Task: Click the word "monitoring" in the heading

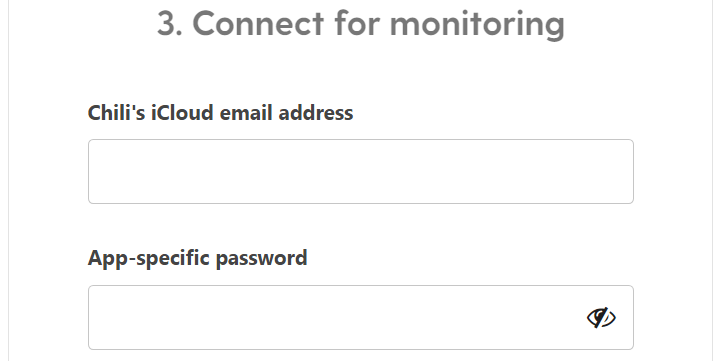Action: point(477,24)
